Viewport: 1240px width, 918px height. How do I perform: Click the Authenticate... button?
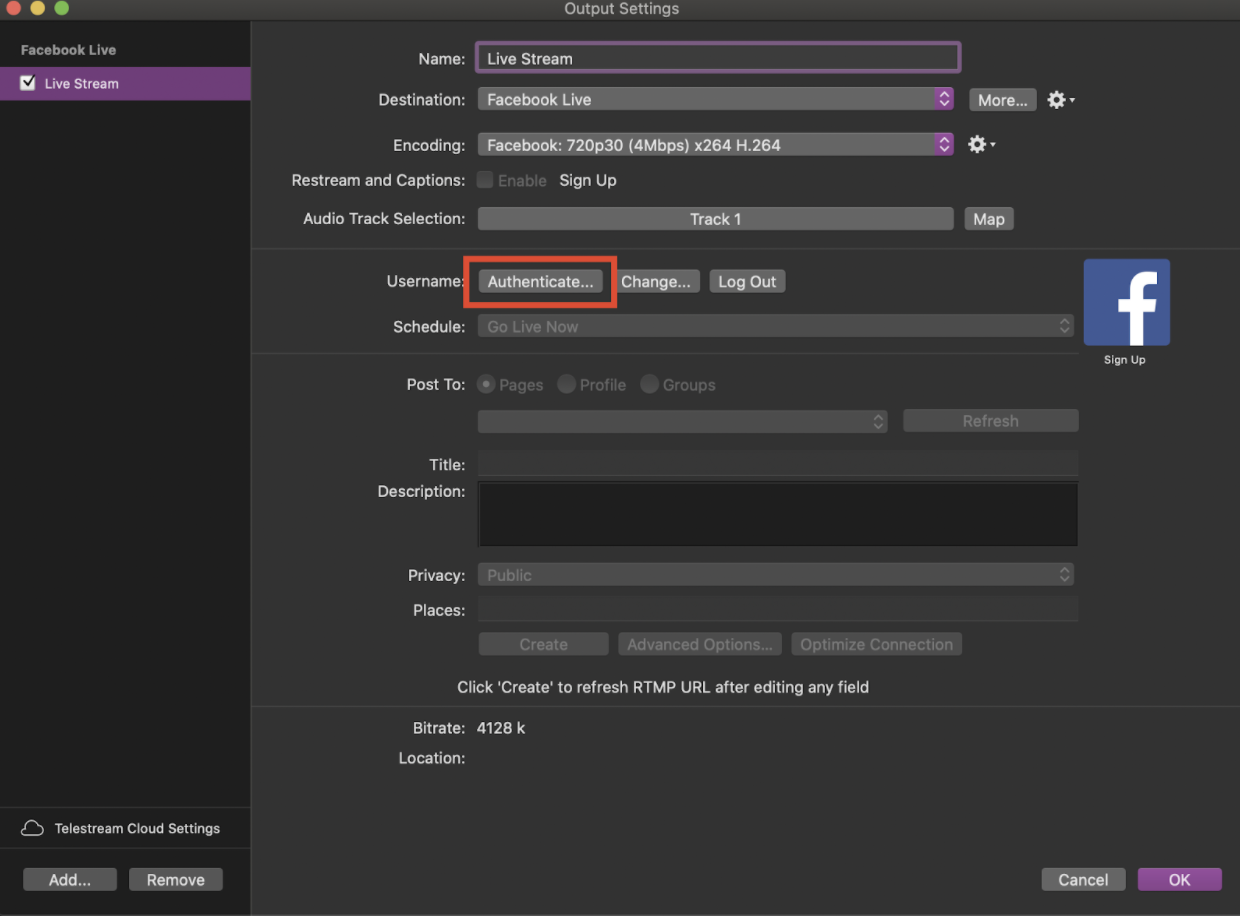[x=540, y=282]
